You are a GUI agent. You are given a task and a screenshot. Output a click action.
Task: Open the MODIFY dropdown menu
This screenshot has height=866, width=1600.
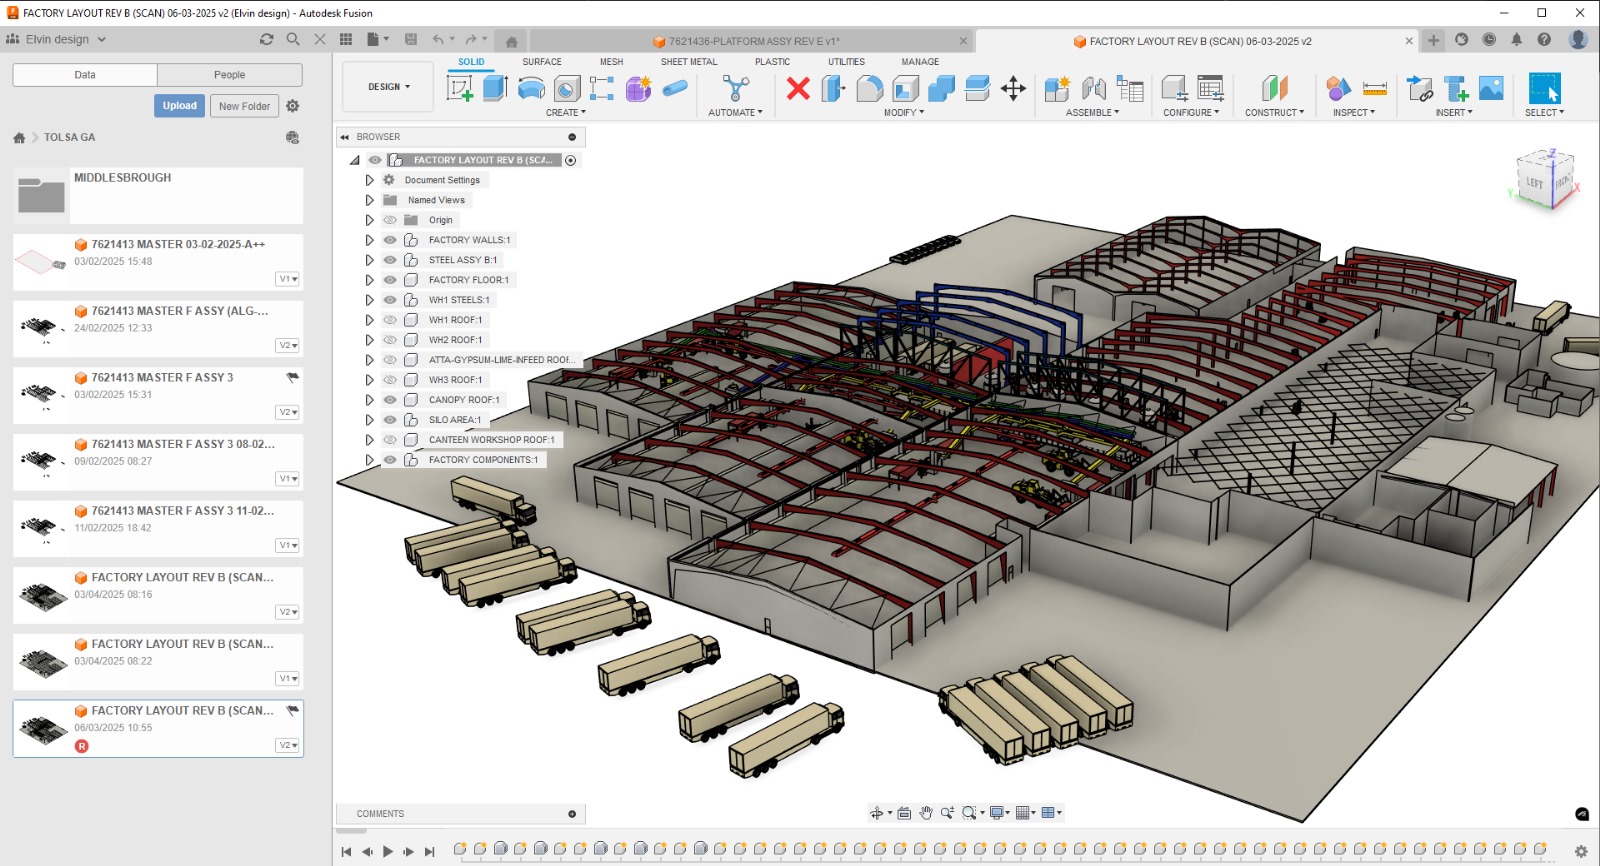[904, 113]
